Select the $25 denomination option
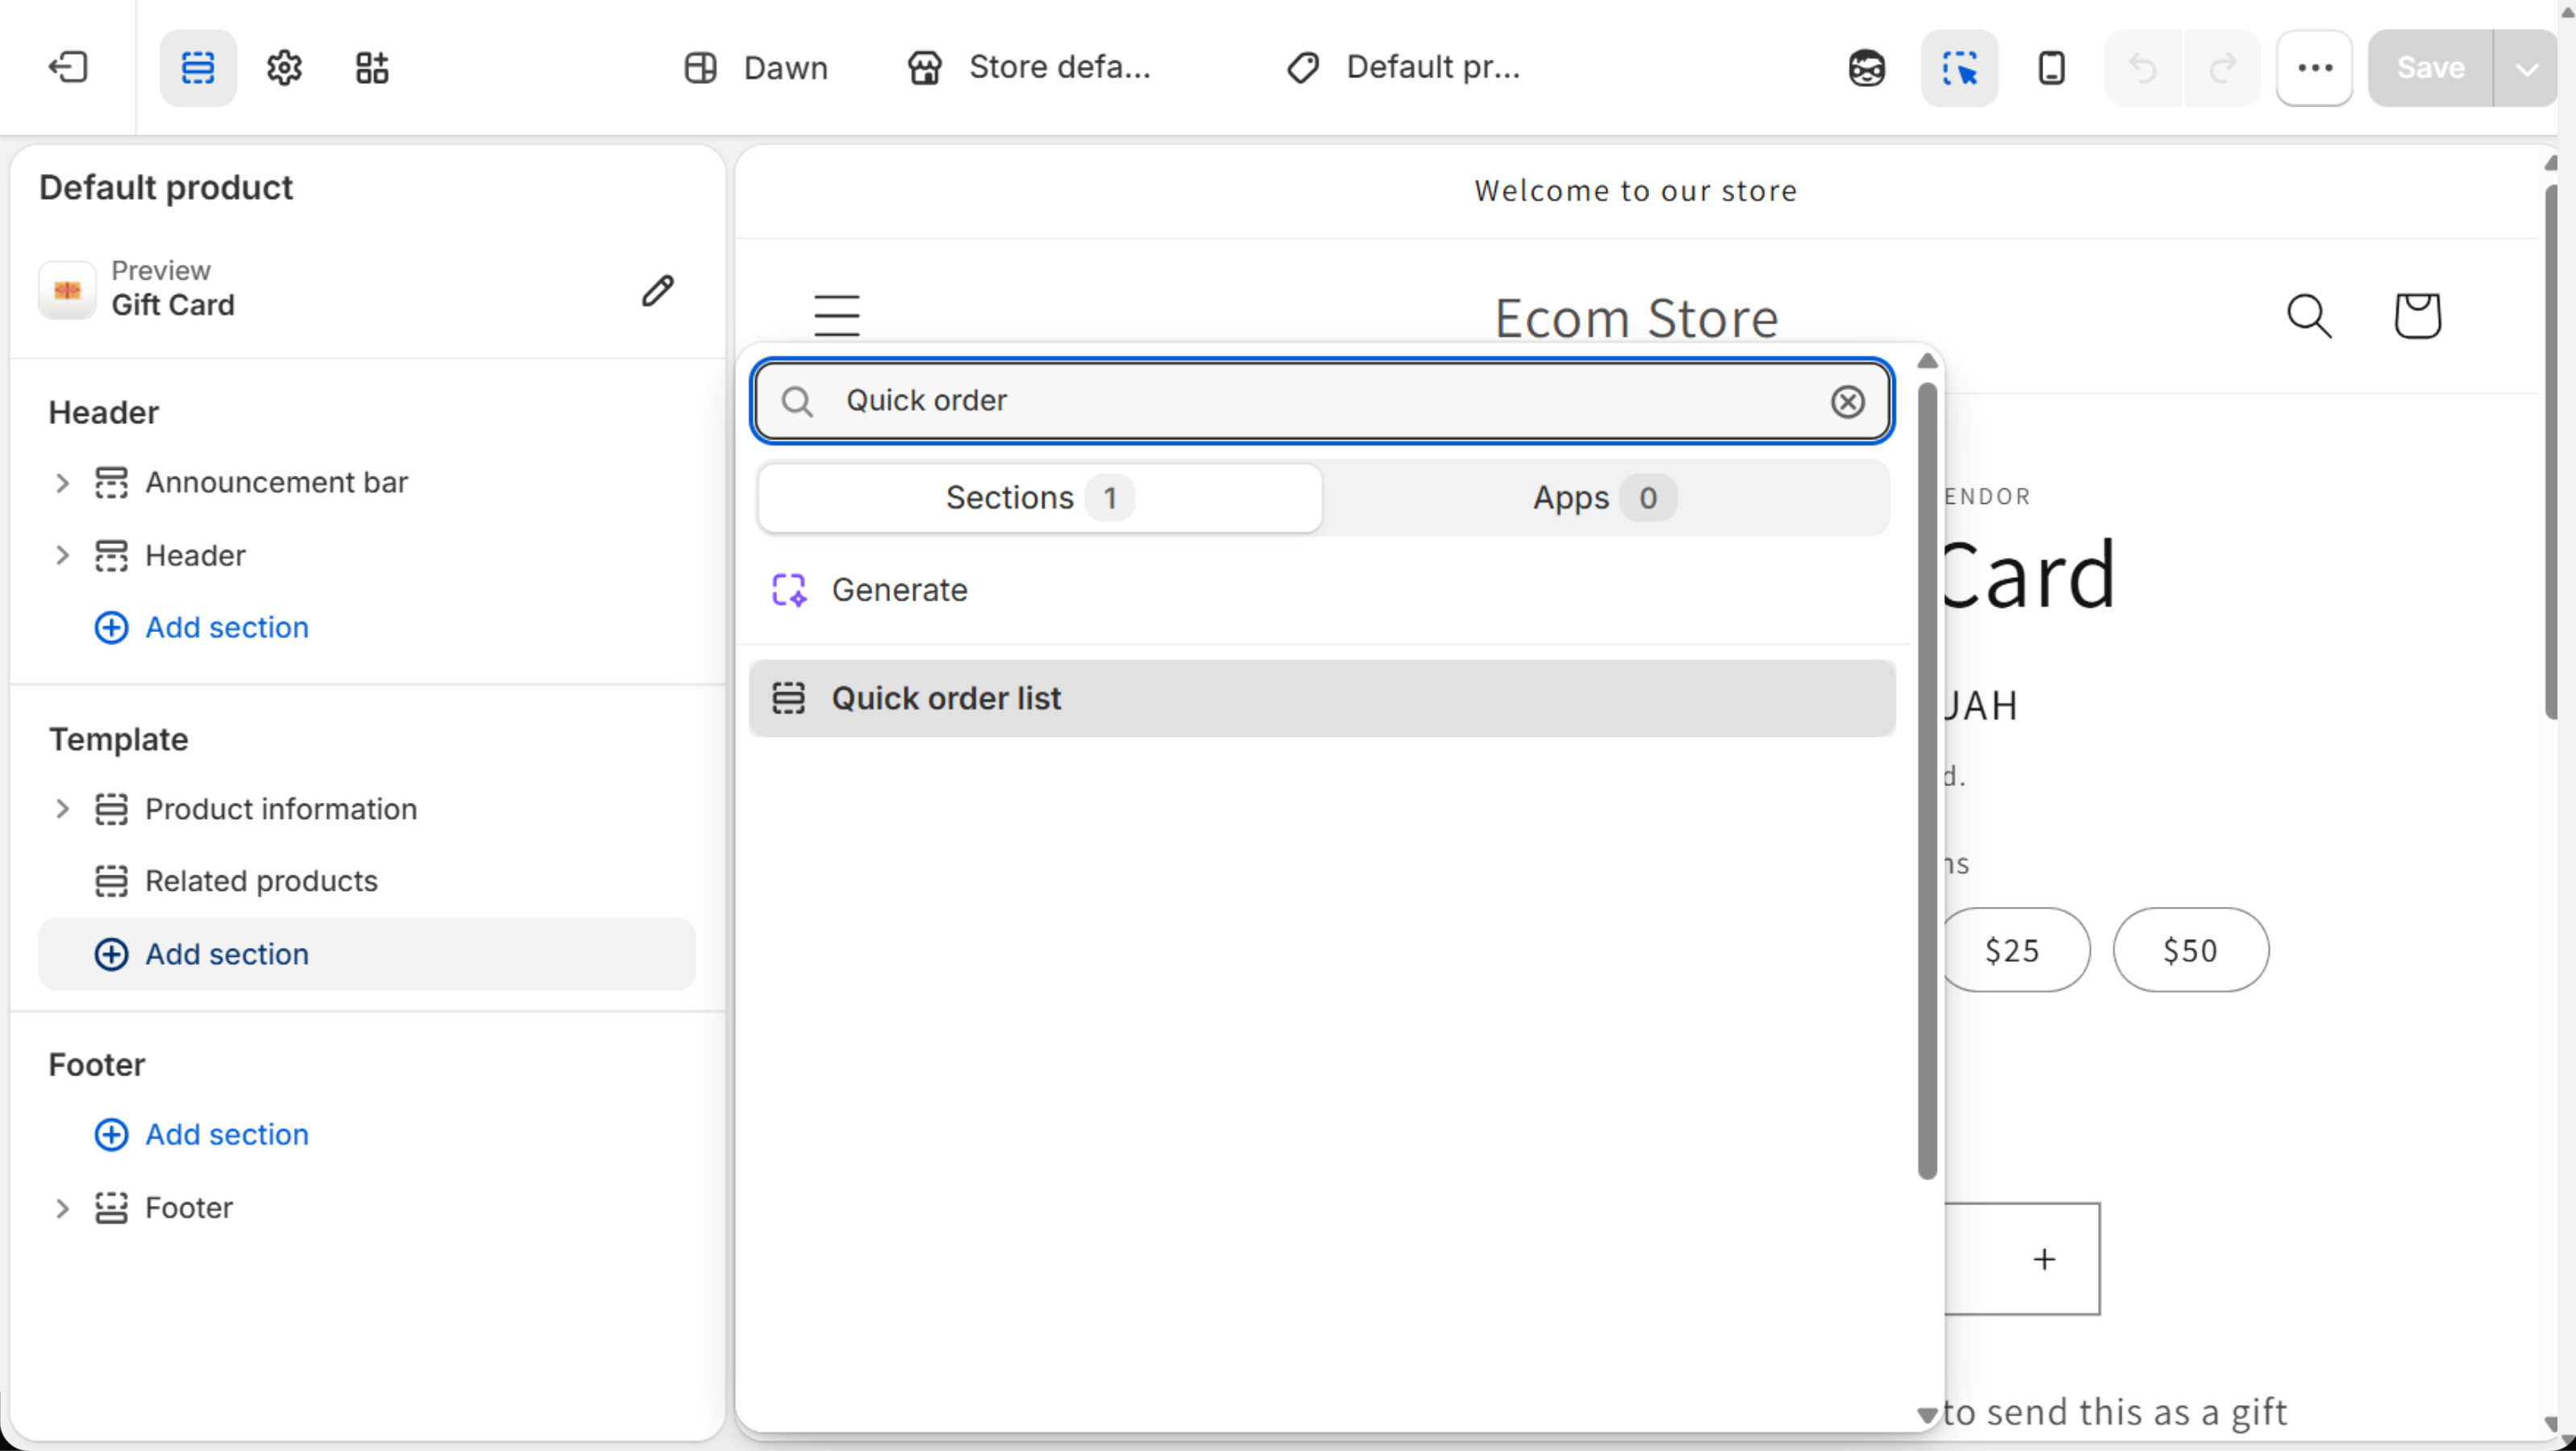 tap(2013, 950)
